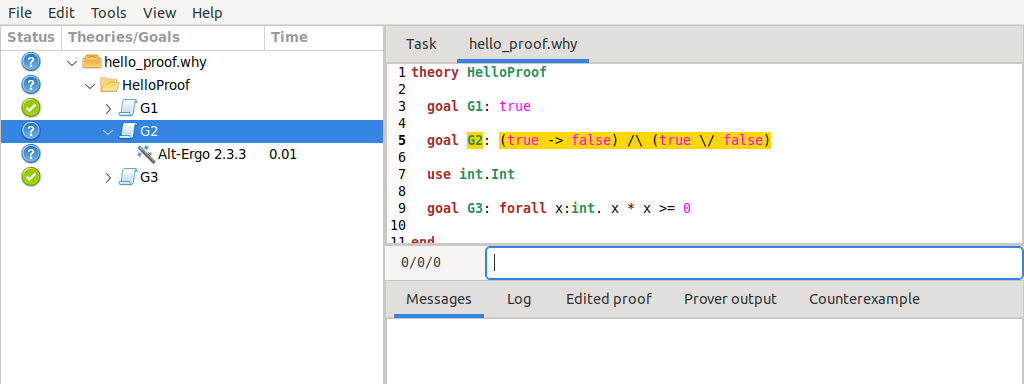The image size is (1024, 384).
Task: Click 'use int.Int' on line 7
Action: click(471, 174)
